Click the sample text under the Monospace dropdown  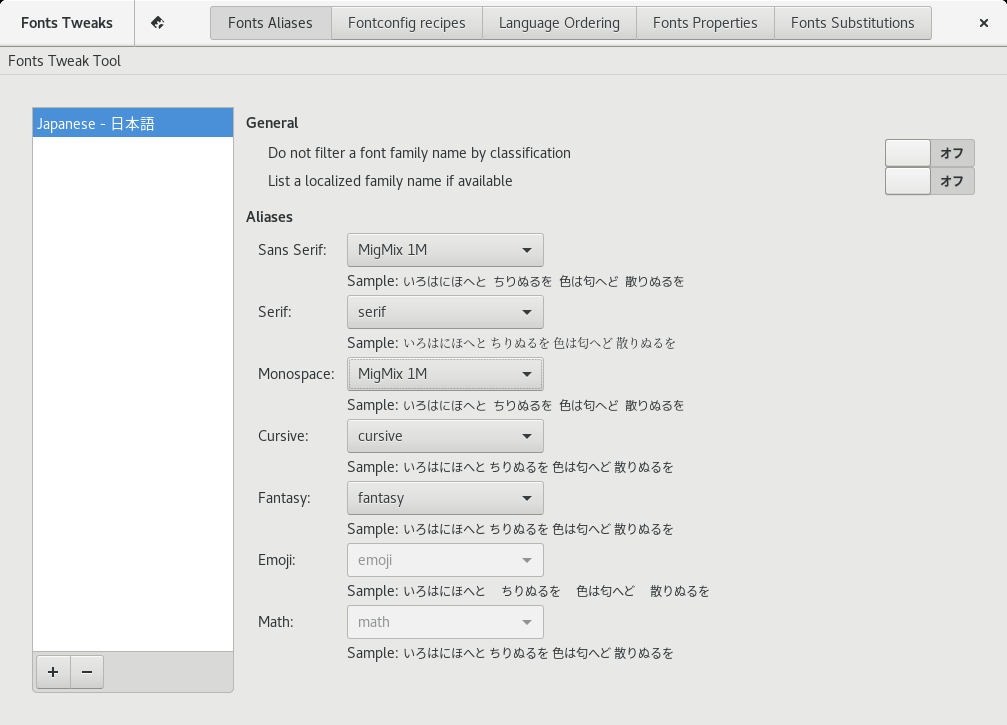coord(516,405)
